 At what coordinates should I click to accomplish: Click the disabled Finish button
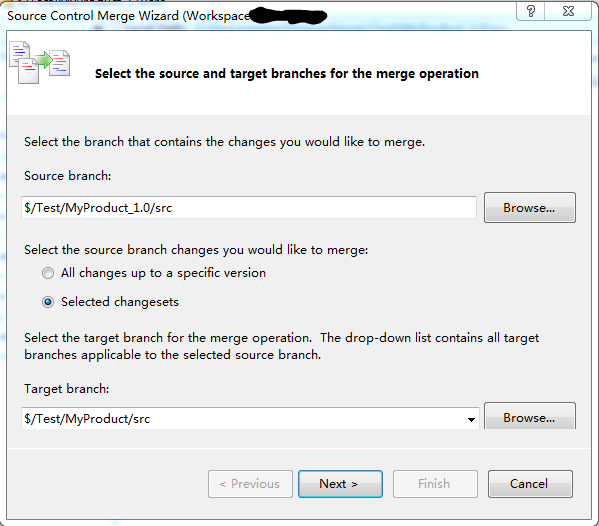[x=435, y=484]
